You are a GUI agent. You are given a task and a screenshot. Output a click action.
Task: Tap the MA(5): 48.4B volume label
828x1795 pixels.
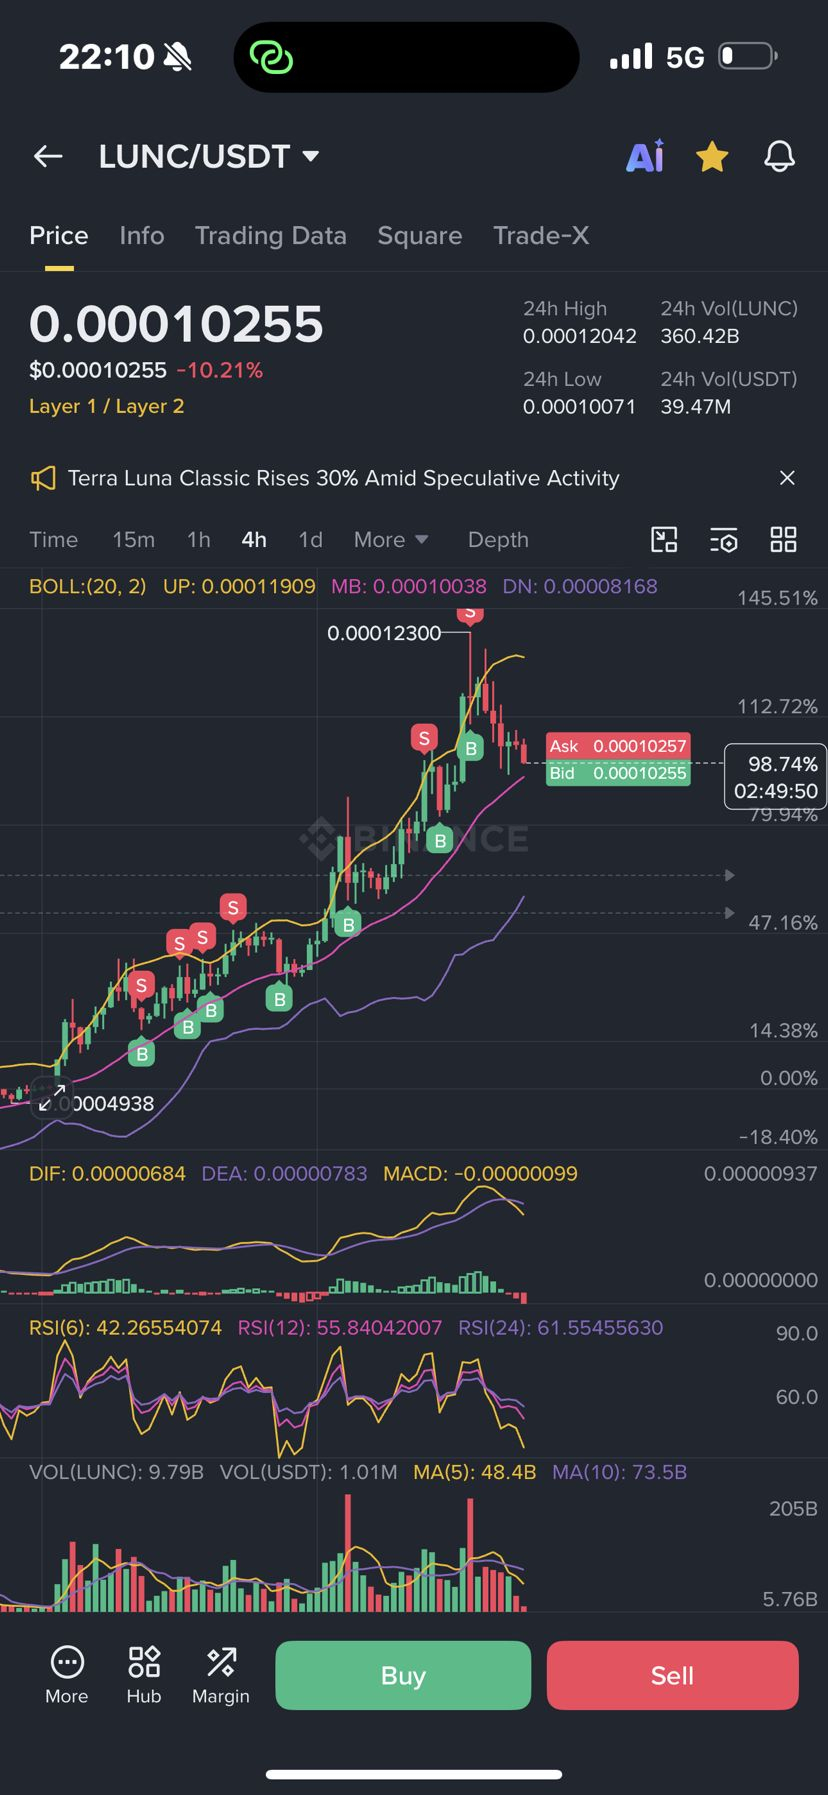(x=475, y=1472)
